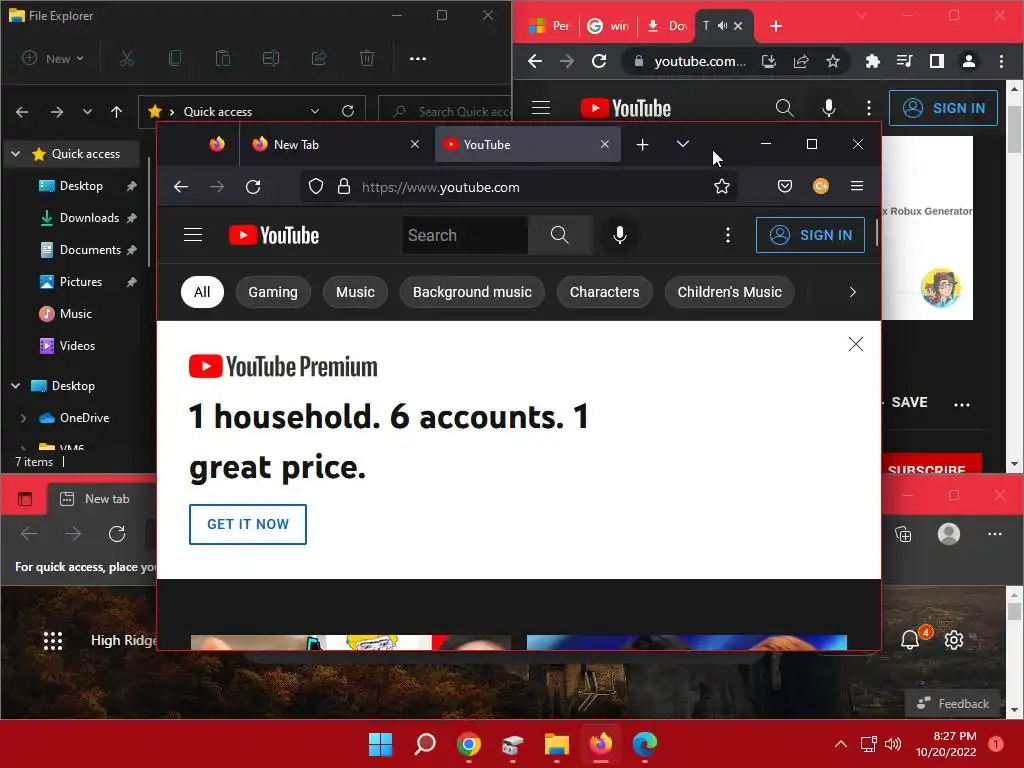Viewport: 1024px width, 768px height.
Task: Click Firefox back arrow button
Action: point(181,187)
